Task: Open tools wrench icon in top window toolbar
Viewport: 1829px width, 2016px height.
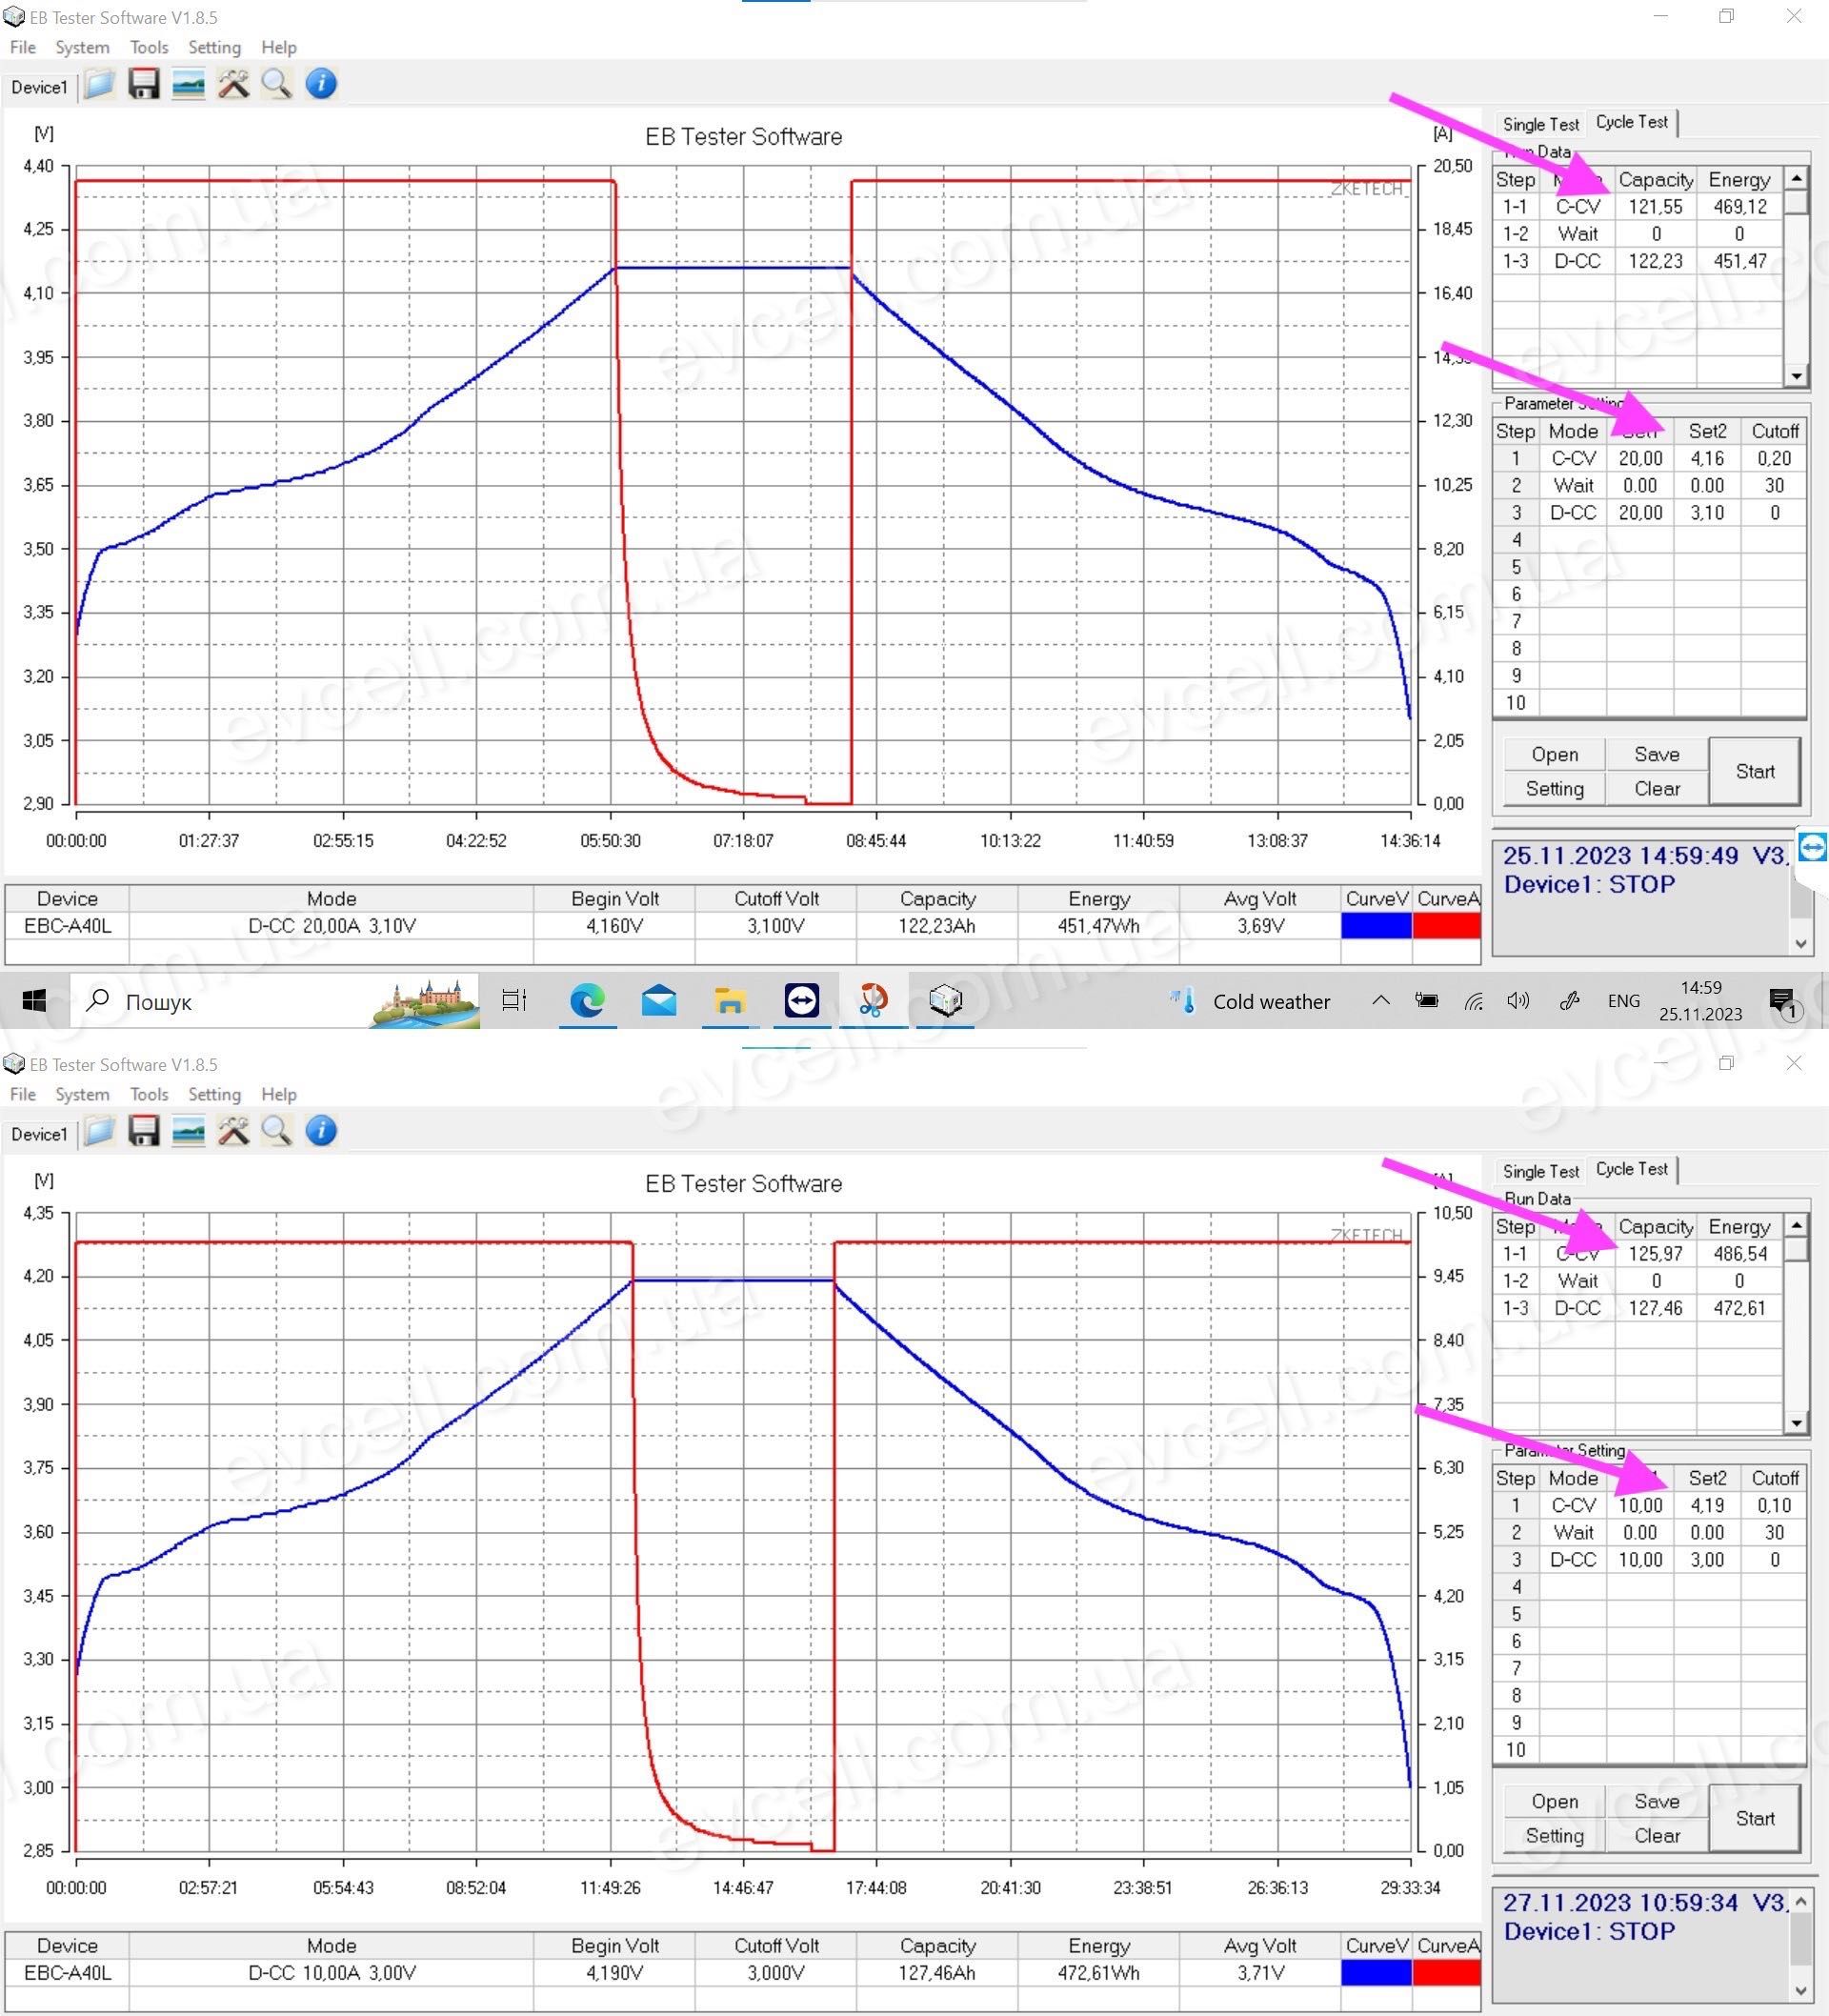Action: pos(233,85)
